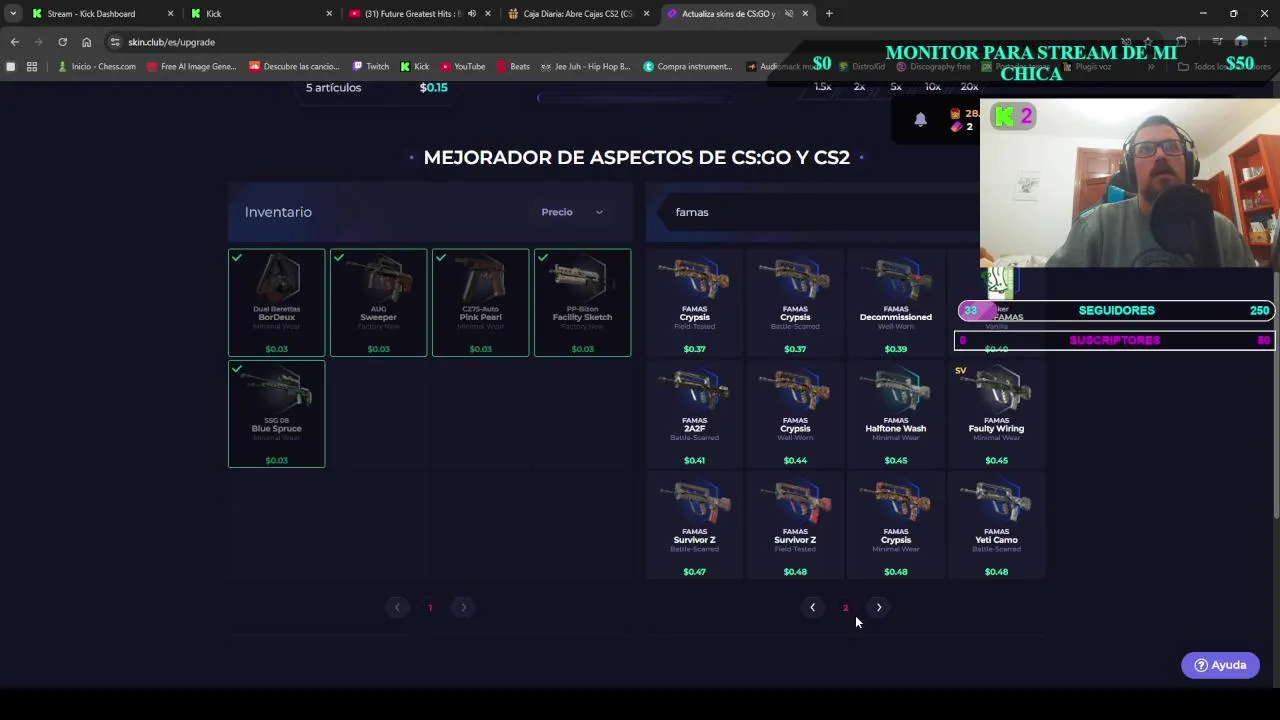Select the 20x multiplier
The height and width of the screenshot is (720, 1280).
[969, 87]
